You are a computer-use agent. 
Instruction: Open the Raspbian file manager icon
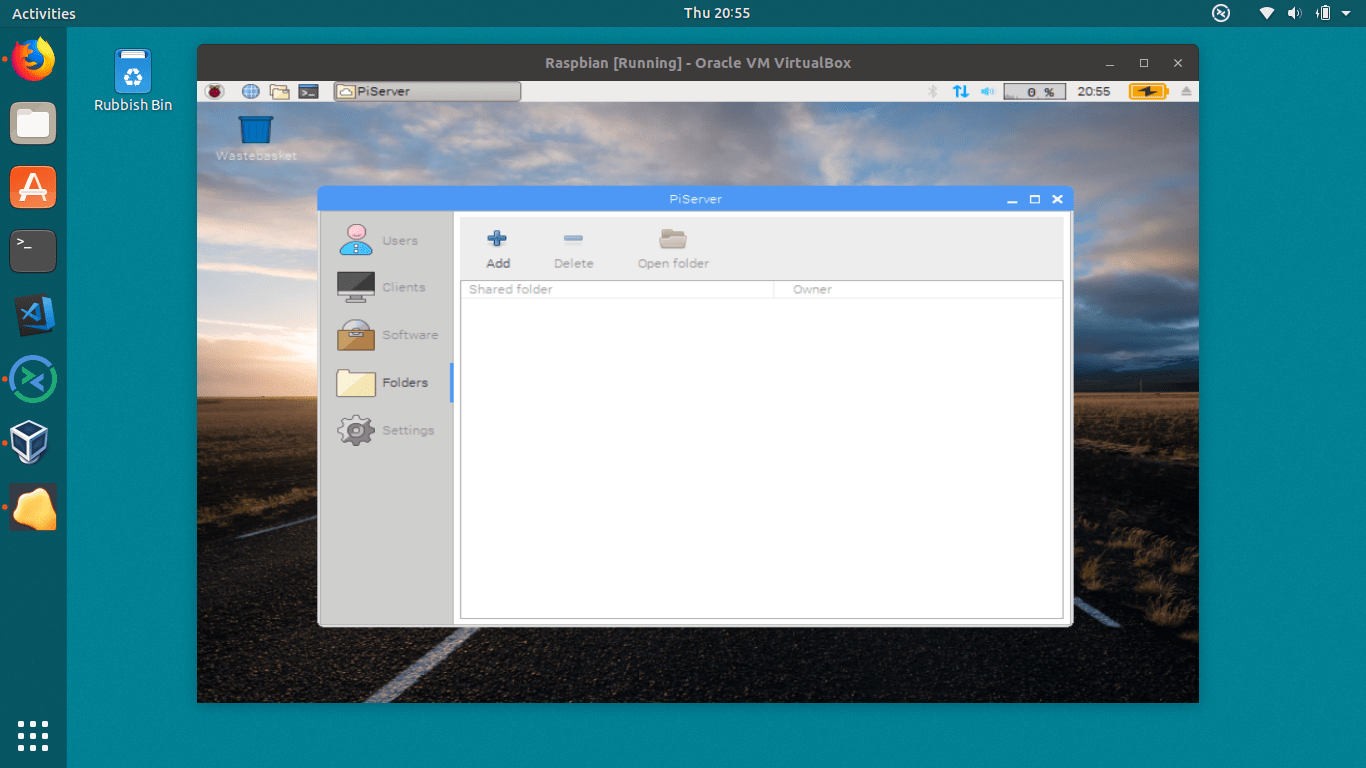pyautogui.click(x=279, y=91)
